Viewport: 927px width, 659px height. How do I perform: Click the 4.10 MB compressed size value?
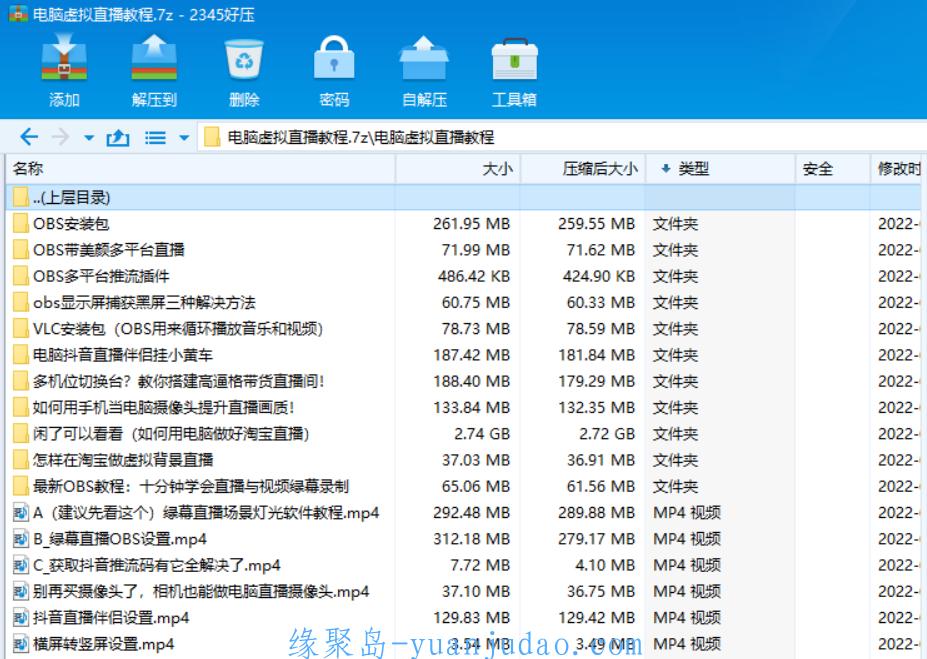click(605, 565)
